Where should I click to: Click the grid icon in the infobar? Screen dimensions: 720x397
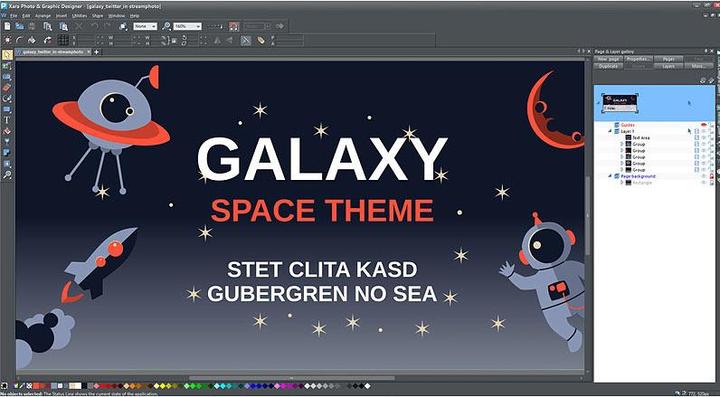pos(63,40)
